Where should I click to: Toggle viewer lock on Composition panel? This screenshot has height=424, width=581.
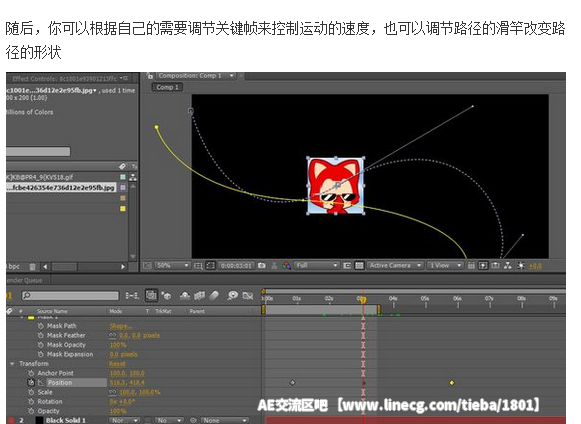150,76
